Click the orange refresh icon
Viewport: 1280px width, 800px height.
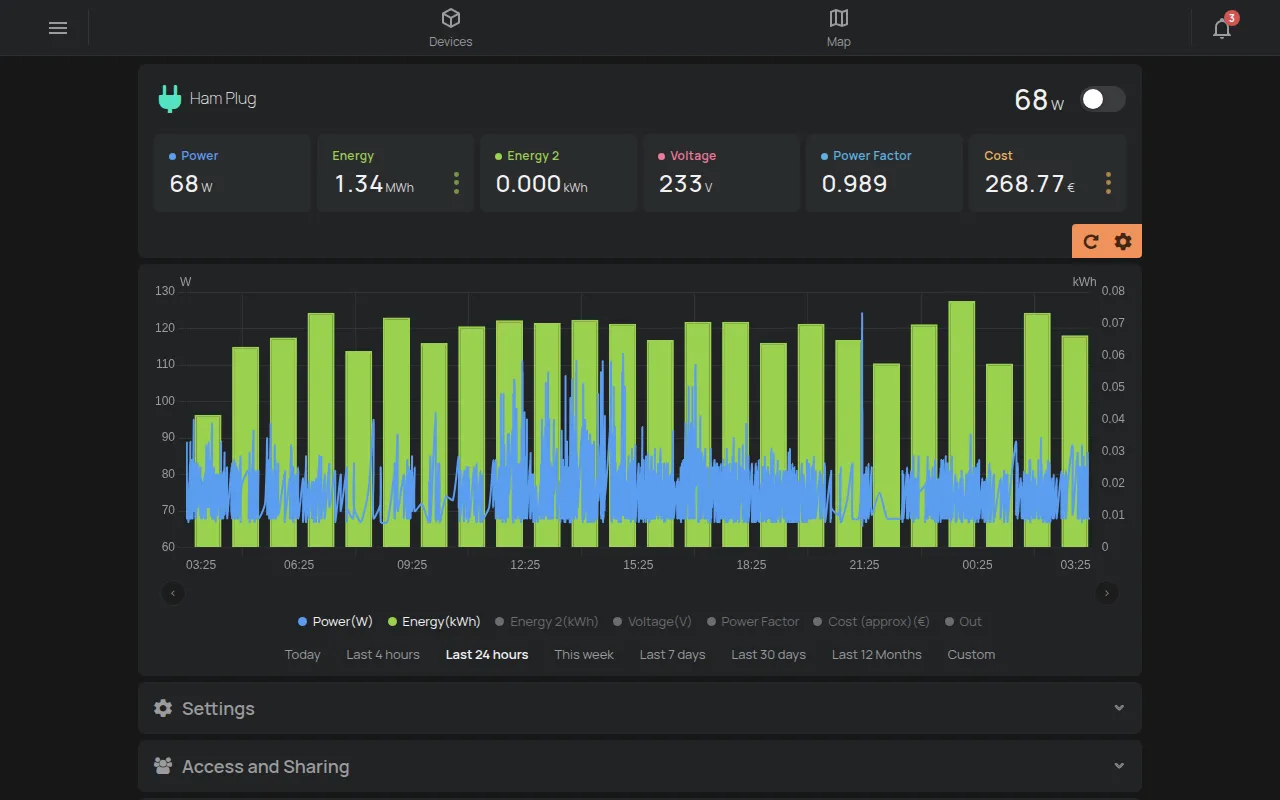[x=1091, y=241]
